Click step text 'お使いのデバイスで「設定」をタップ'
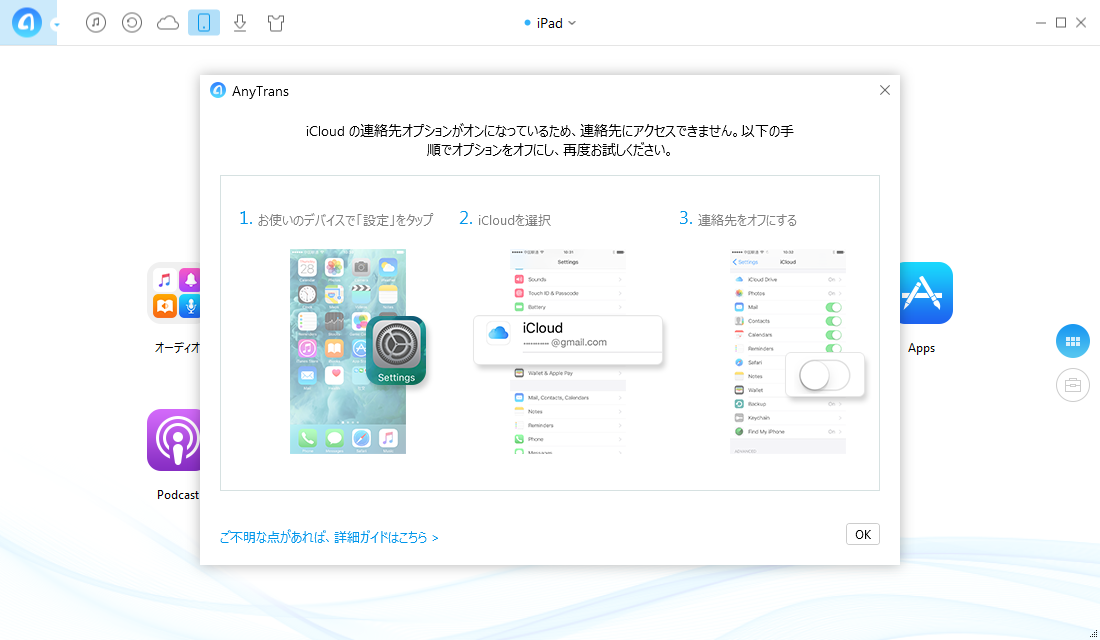The height and width of the screenshot is (640, 1100). [345, 220]
